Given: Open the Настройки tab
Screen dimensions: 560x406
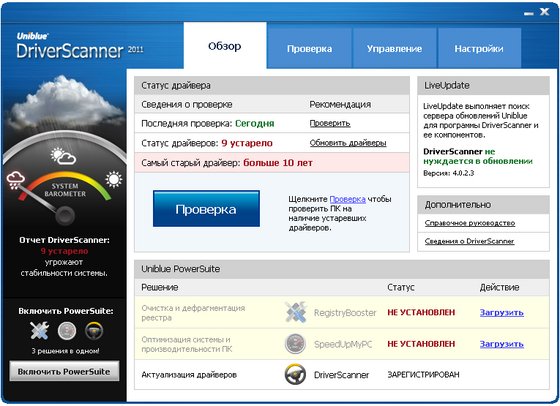Looking at the screenshot, I should coord(479,49).
